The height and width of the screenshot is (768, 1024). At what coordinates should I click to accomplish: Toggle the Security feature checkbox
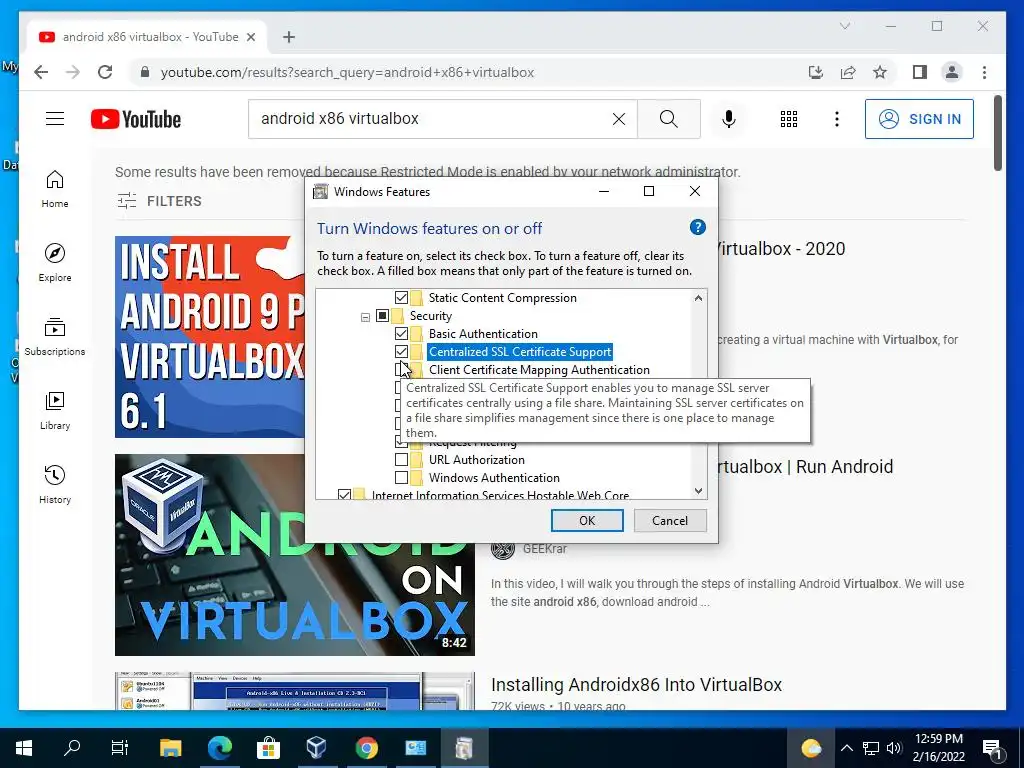click(383, 316)
